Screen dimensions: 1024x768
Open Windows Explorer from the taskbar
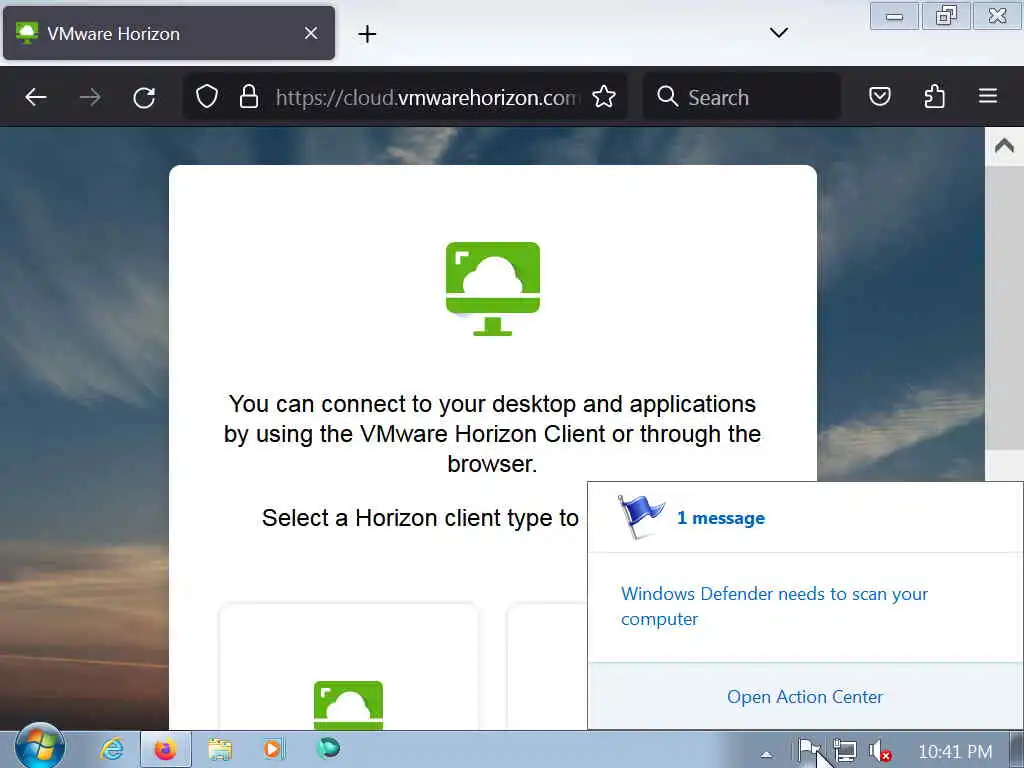pyautogui.click(x=220, y=749)
